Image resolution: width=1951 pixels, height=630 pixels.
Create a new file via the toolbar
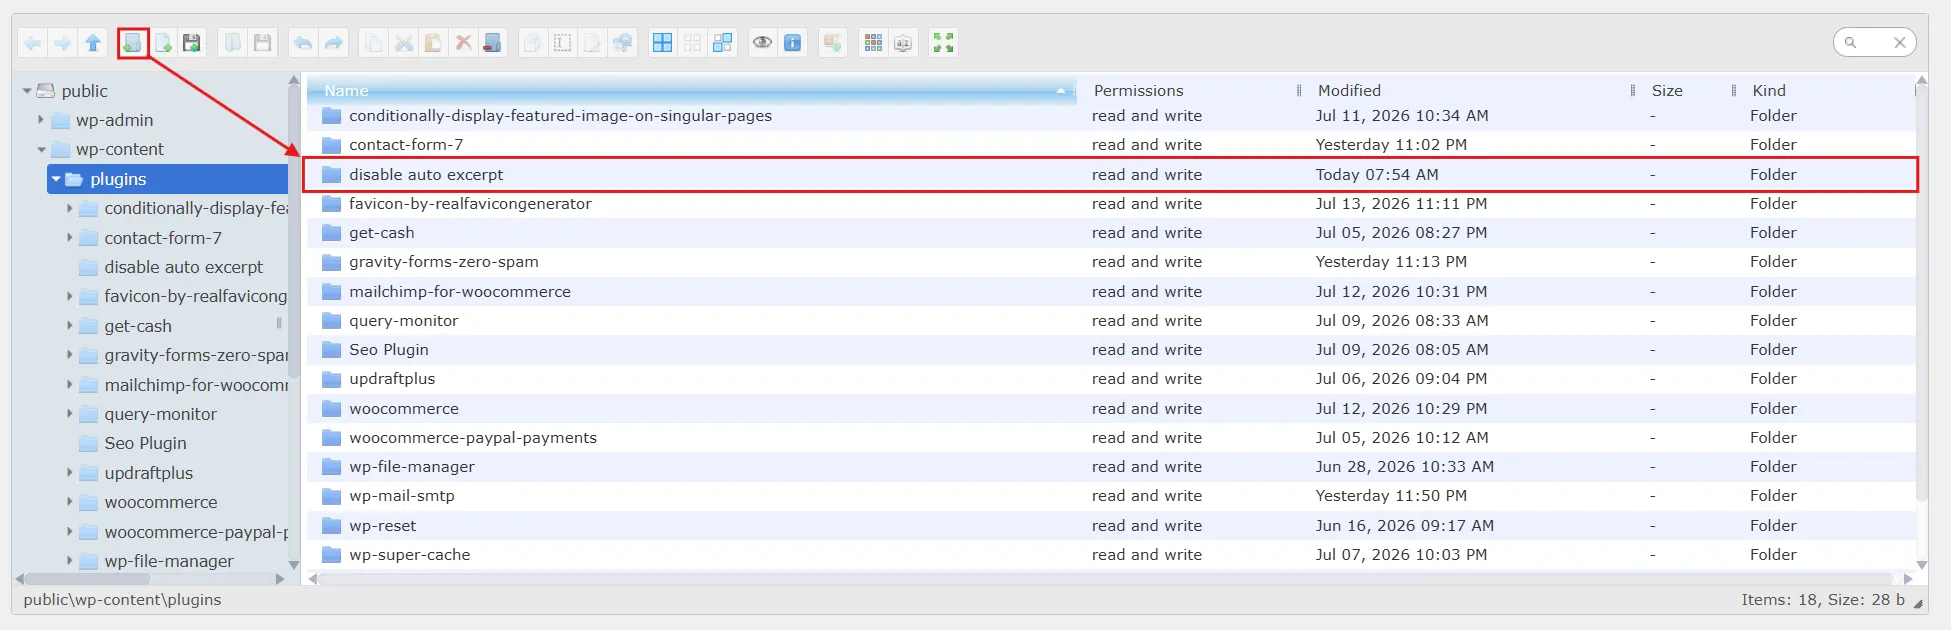click(x=163, y=43)
